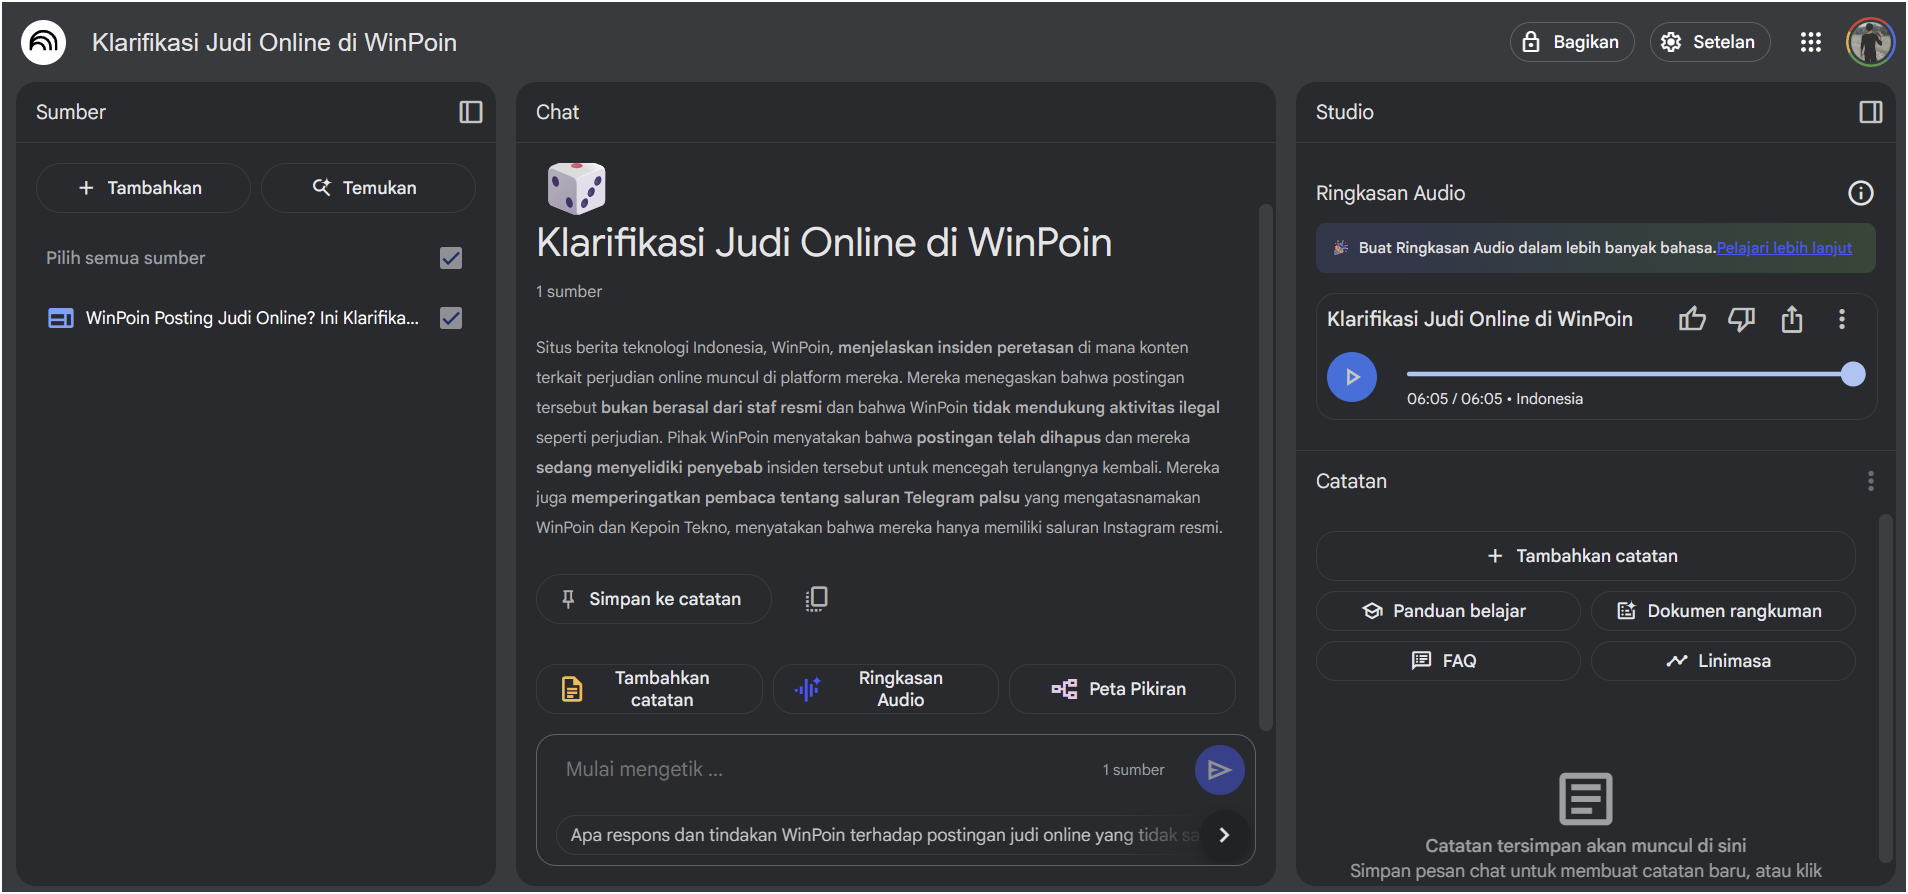Give thumbs down to audio overview
Screen dimensions: 1908x894
[1742, 319]
